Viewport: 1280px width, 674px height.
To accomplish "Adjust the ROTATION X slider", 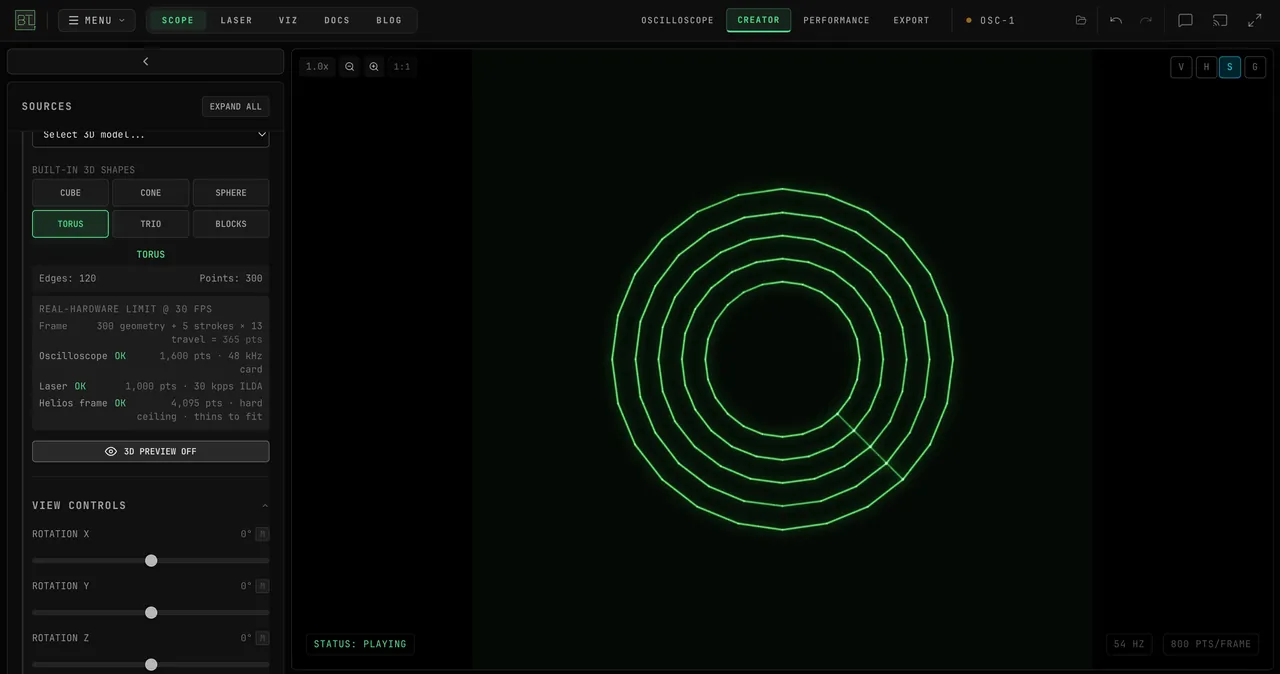I will click(x=151, y=561).
